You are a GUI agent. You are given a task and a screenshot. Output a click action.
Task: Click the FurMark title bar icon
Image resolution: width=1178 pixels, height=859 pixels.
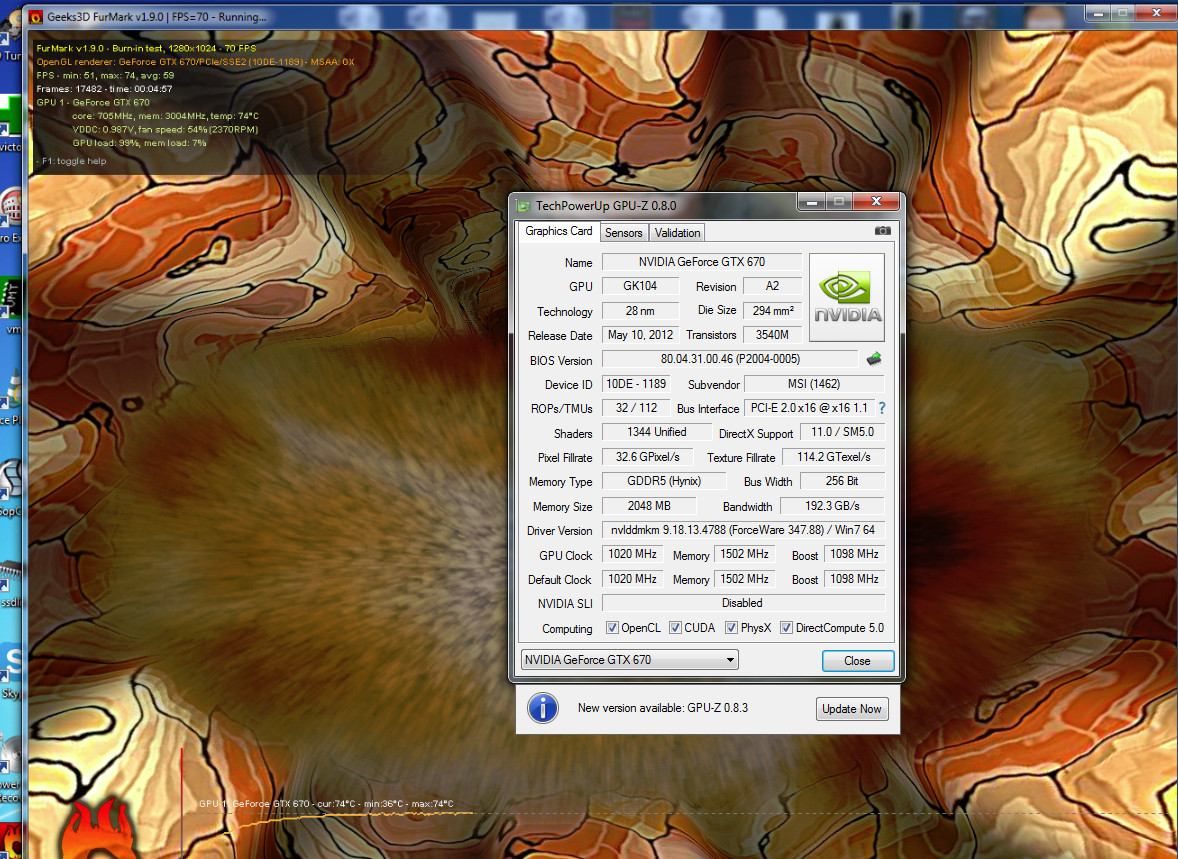pos(35,16)
